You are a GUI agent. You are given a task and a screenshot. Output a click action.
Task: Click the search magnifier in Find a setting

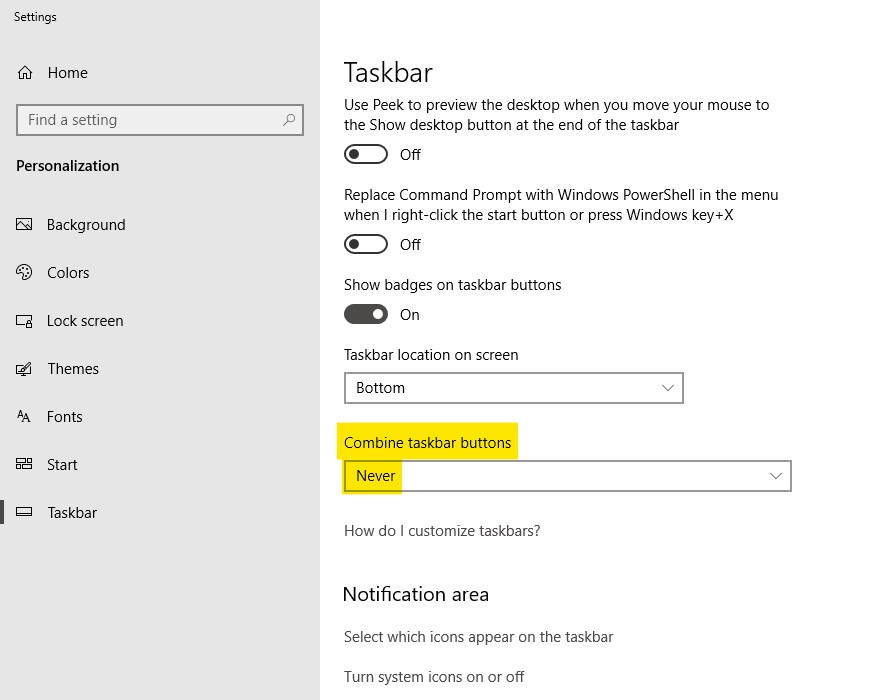(x=288, y=119)
